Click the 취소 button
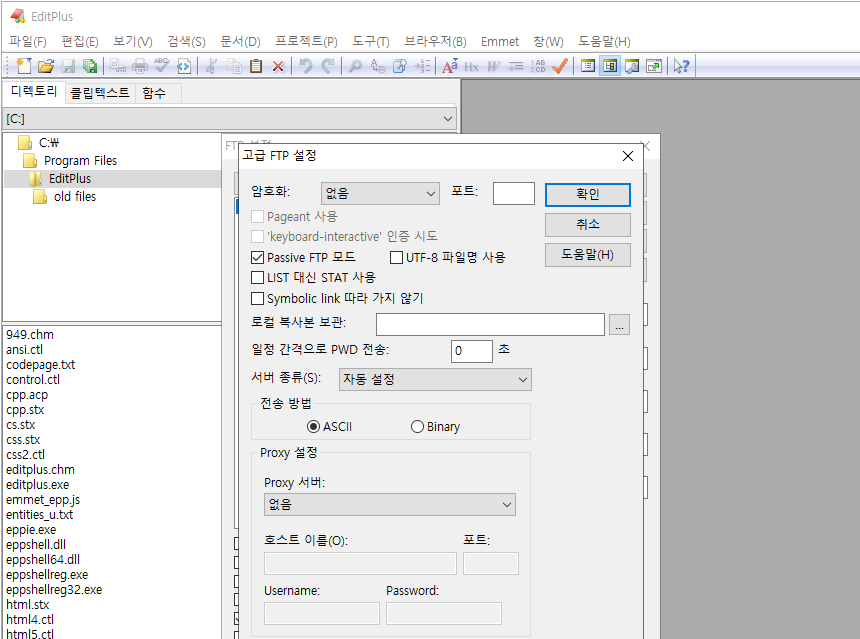This screenshot has height=639, width=860. tap(587, 224)
